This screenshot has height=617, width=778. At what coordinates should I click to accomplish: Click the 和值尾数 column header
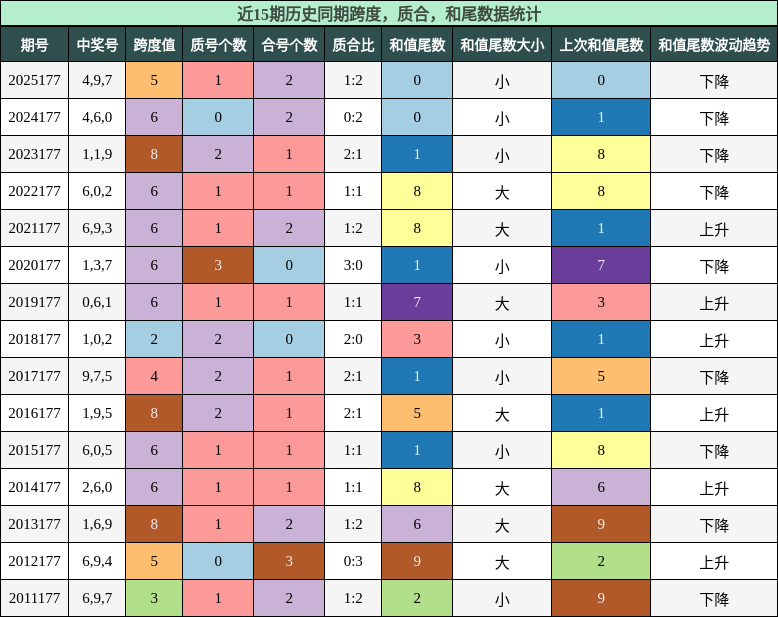417,45
